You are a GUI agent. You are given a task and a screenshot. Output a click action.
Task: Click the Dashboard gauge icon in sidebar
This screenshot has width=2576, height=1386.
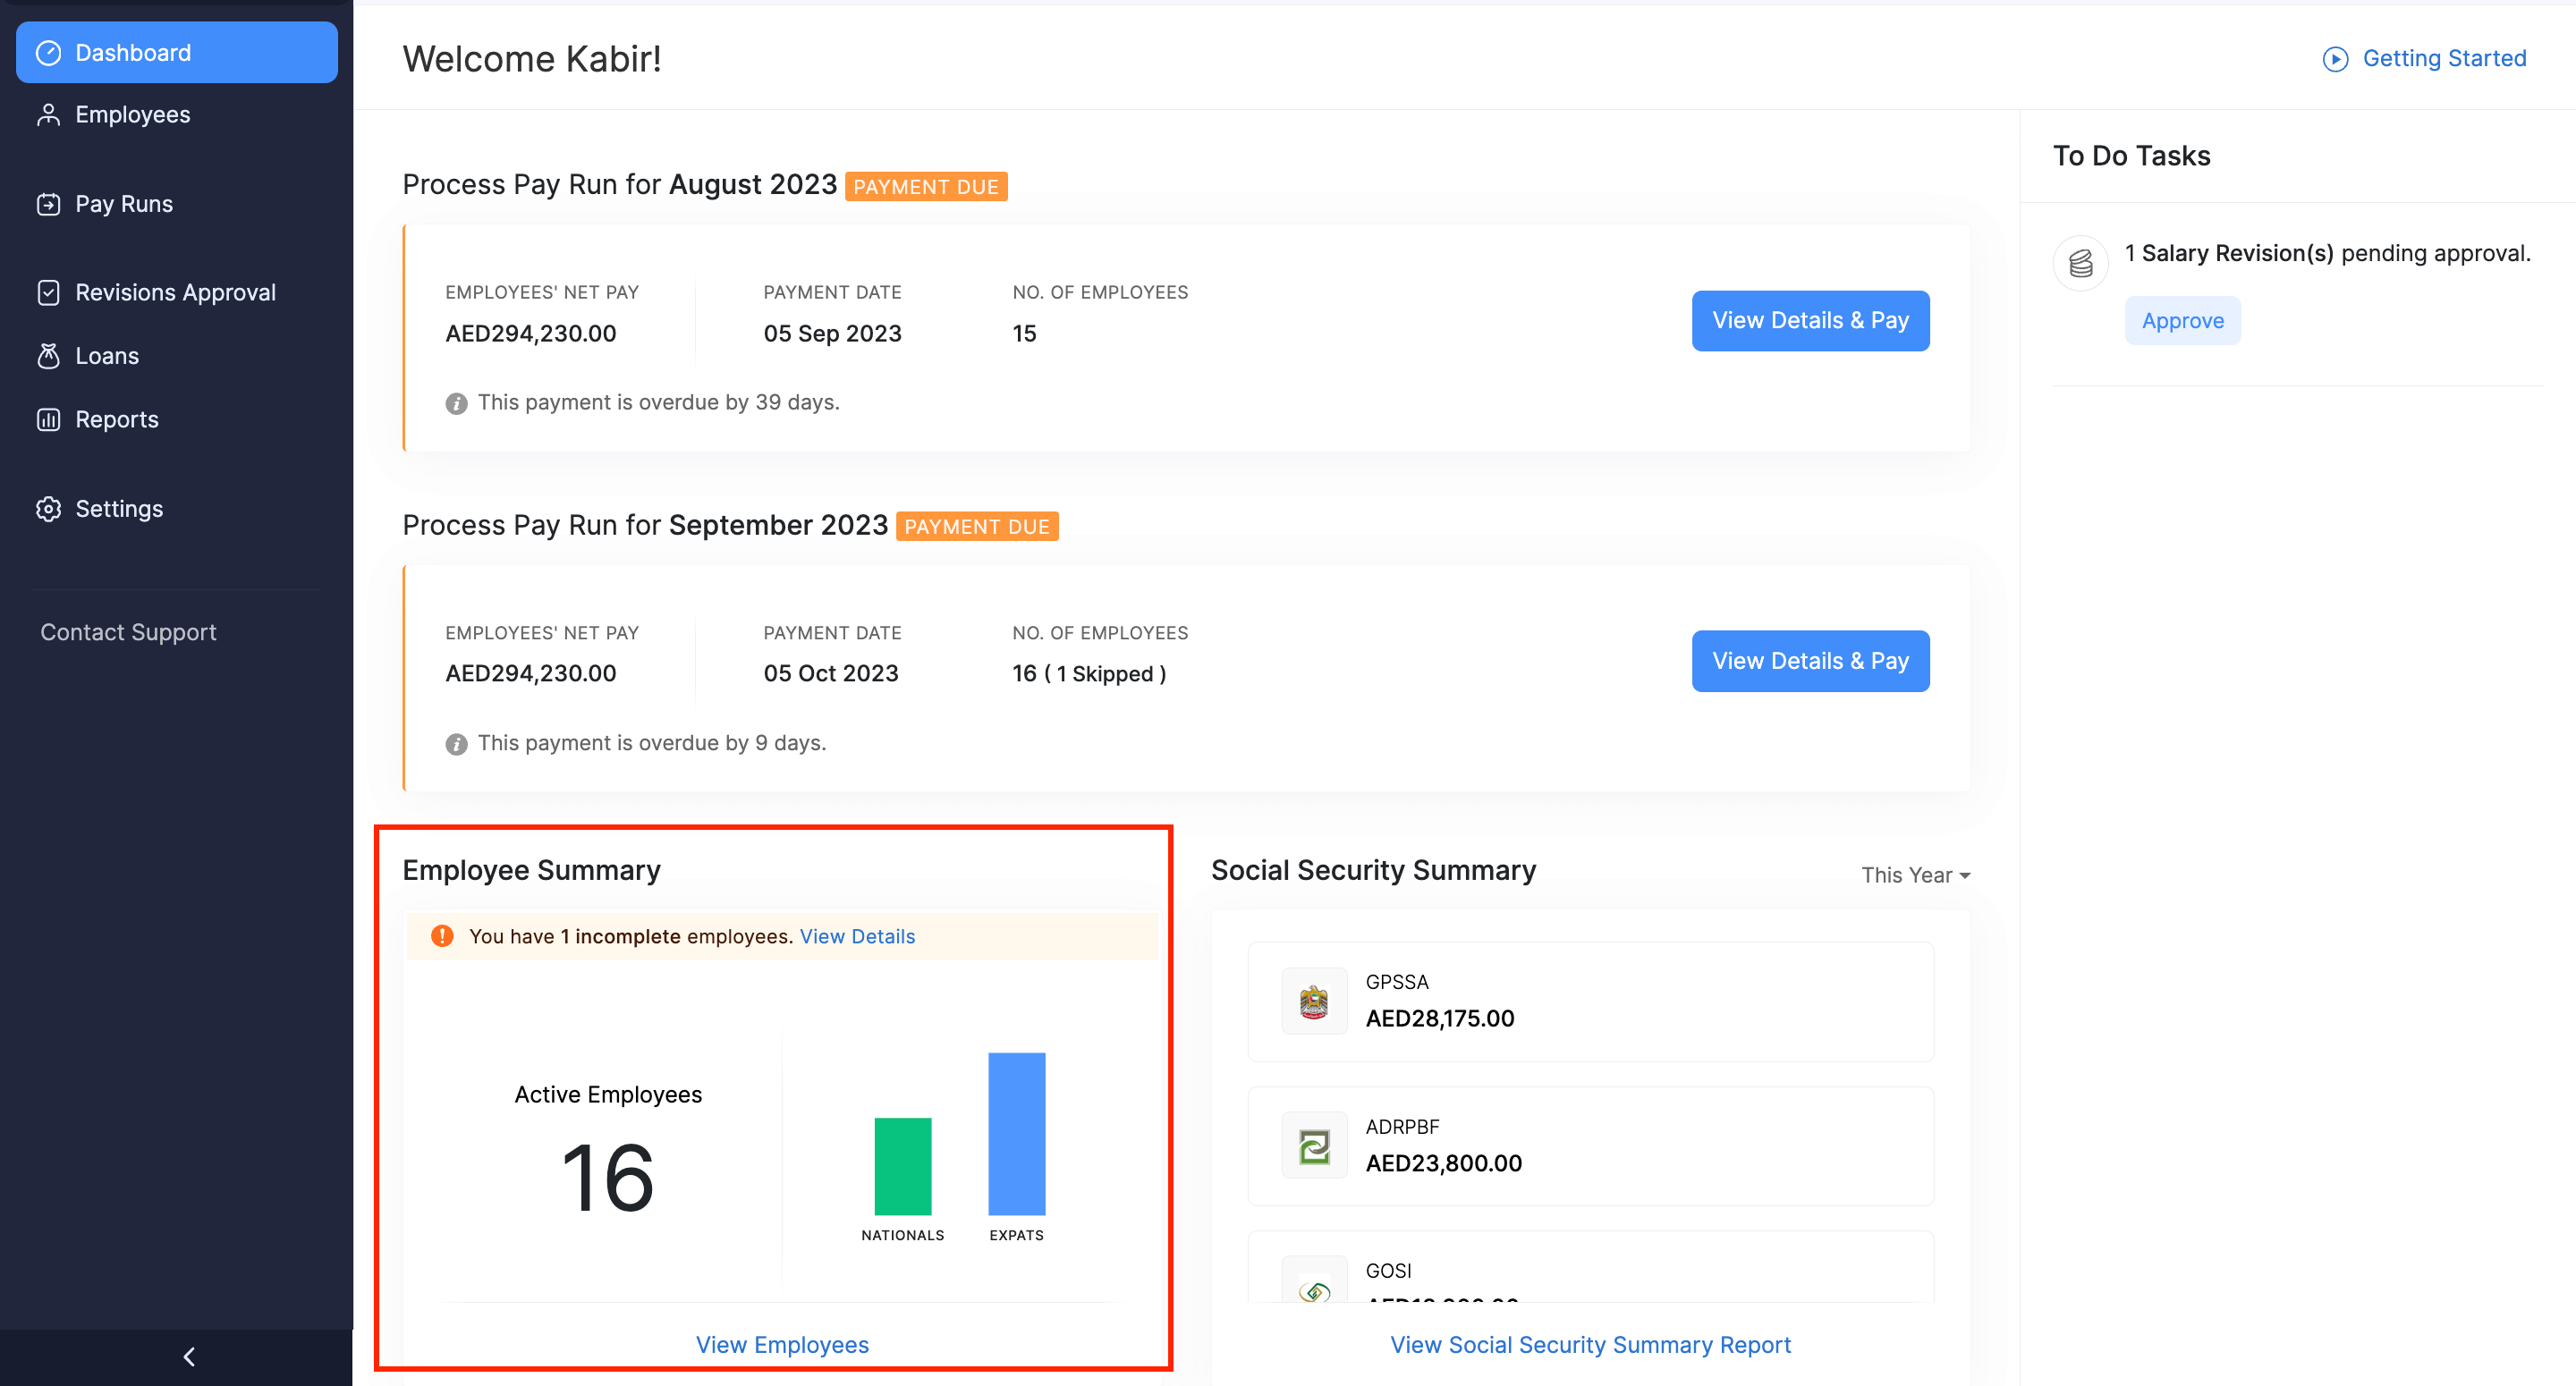(x=48, y=53)
